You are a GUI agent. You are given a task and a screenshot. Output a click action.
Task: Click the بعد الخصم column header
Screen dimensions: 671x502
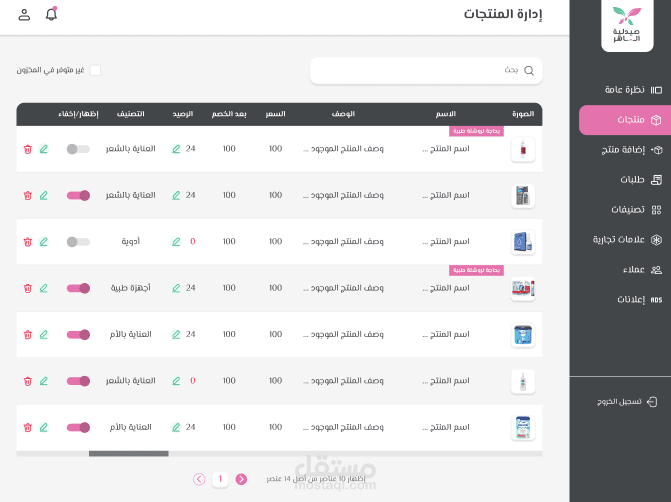[229, 114]
